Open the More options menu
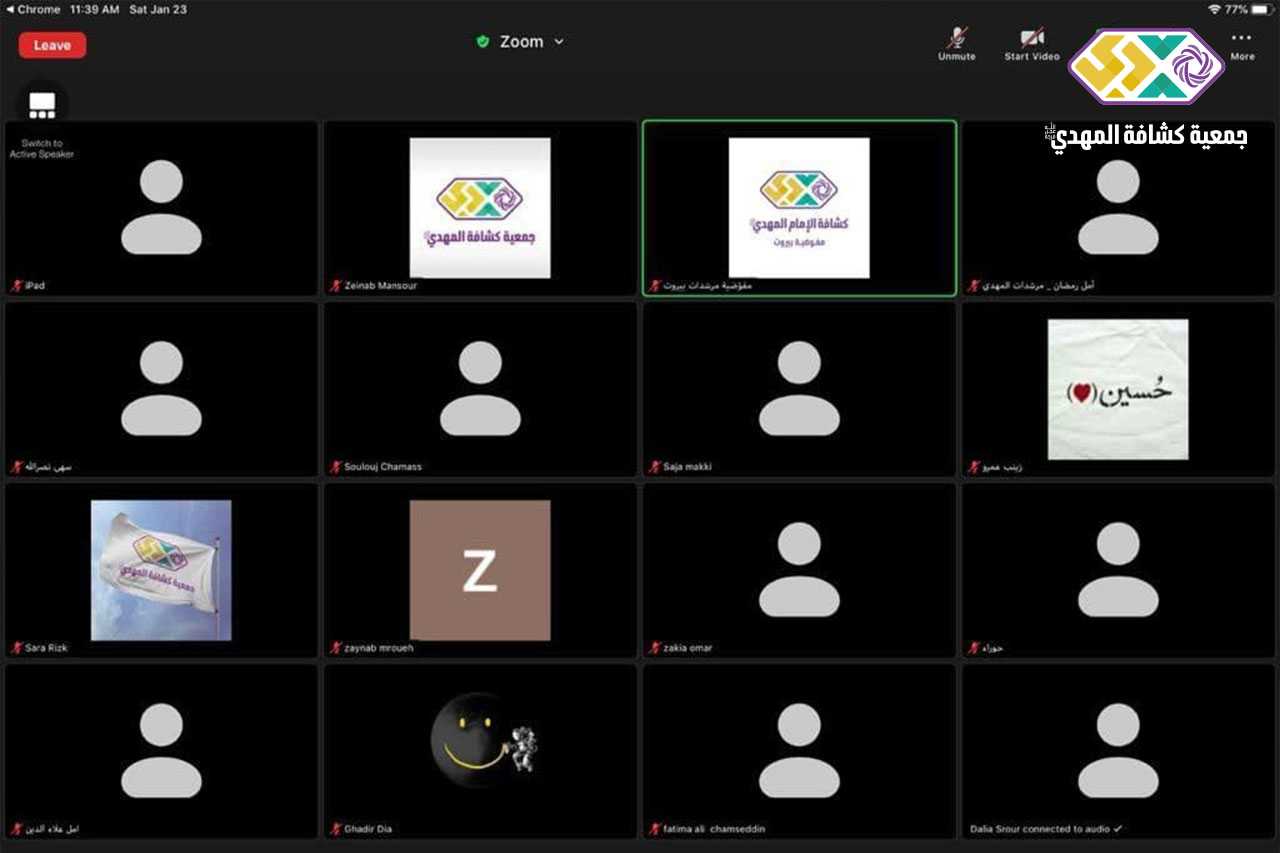This screenshot has height=853, width=1280. tap(1242, 44)
